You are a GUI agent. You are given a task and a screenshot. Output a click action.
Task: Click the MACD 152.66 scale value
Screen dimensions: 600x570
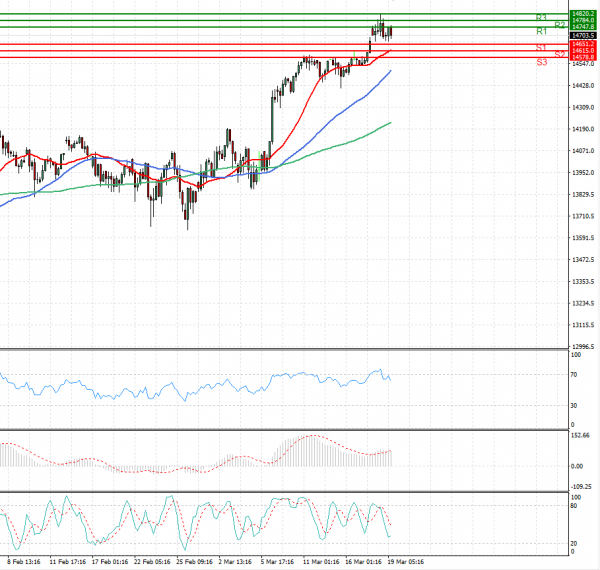[x=581, y=436]
